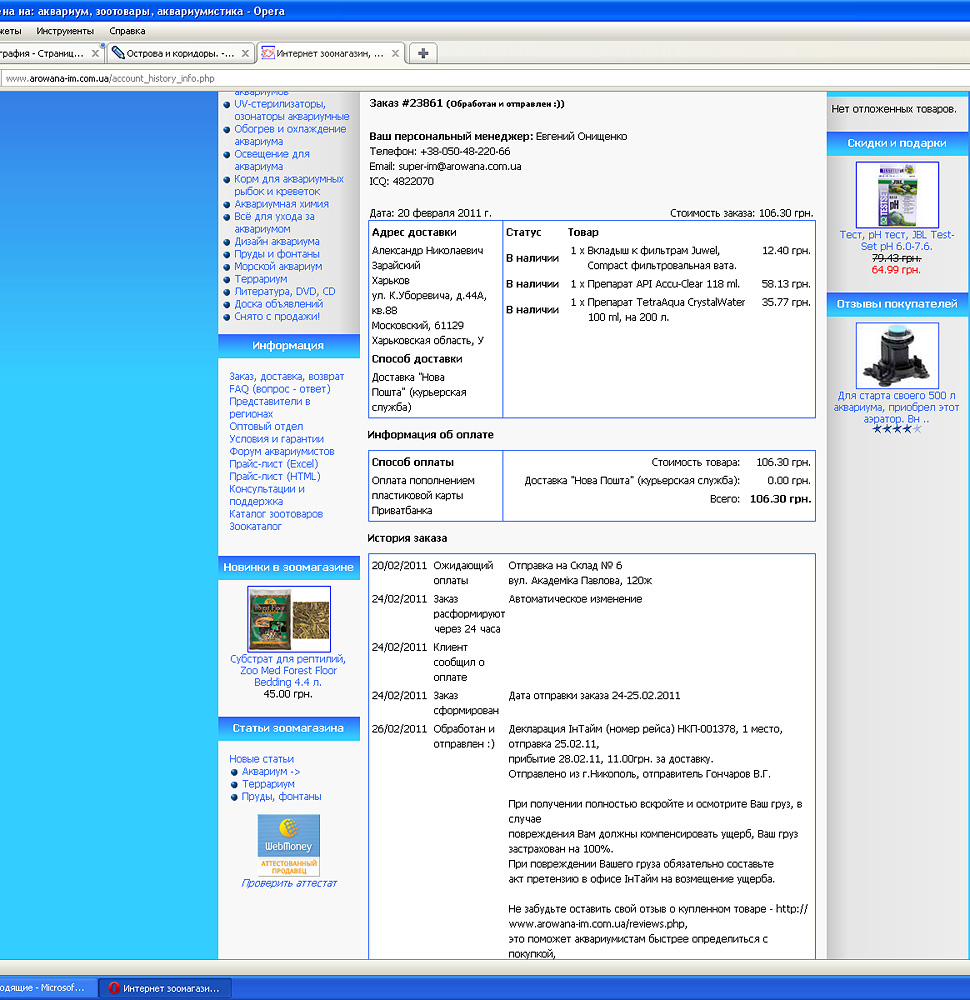
Task: Open 'Террариум' articles link
Action: (x=268, y=784)
